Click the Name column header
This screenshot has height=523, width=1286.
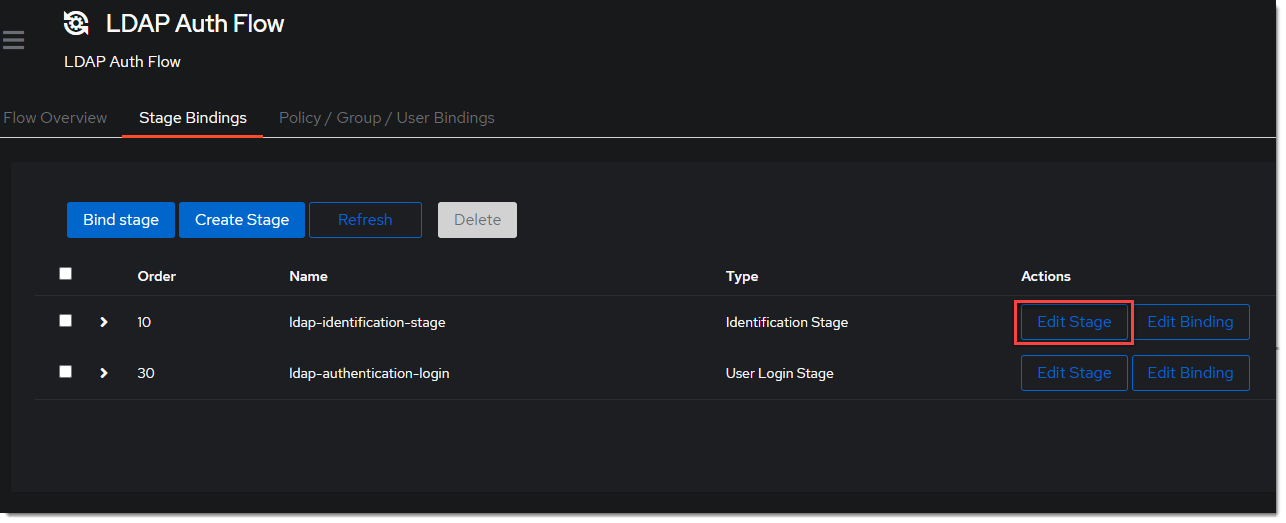308,276
